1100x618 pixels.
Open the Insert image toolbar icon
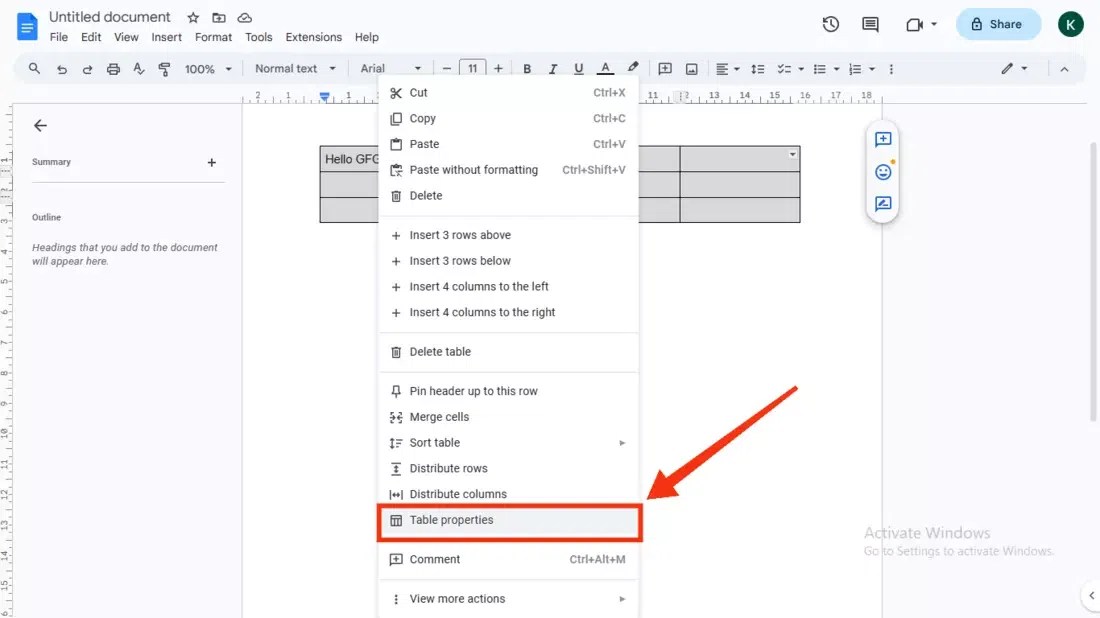click(x=691, y=68)
